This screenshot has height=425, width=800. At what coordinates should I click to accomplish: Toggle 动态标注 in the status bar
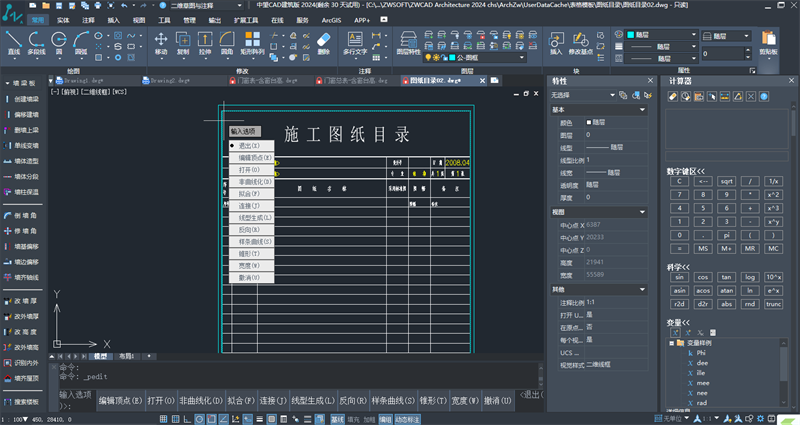click(407, 419)
